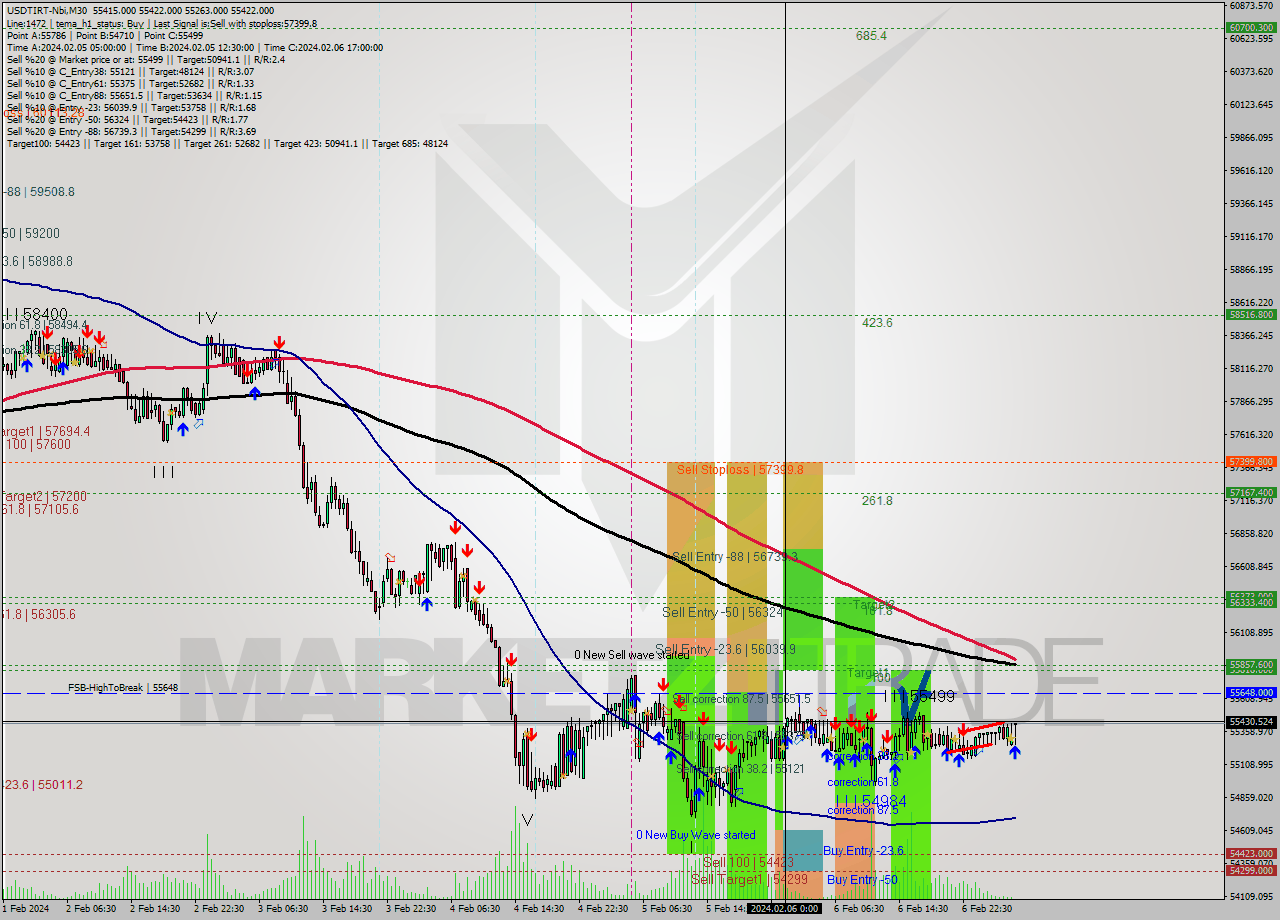Click the '5 Feb 06:30' time axis label
Screen dimensions: 1280x920
667,909
